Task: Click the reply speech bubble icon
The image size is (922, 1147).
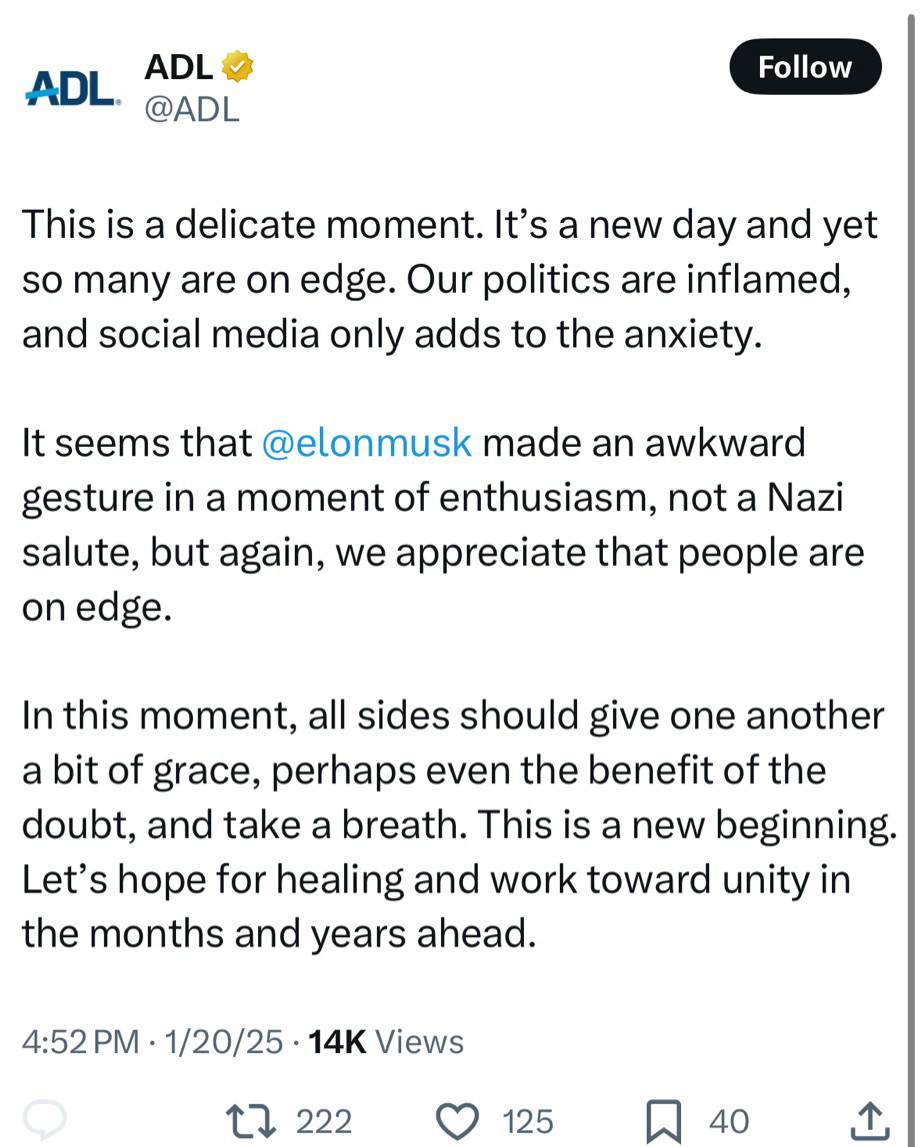Action: click(45, 1120)
